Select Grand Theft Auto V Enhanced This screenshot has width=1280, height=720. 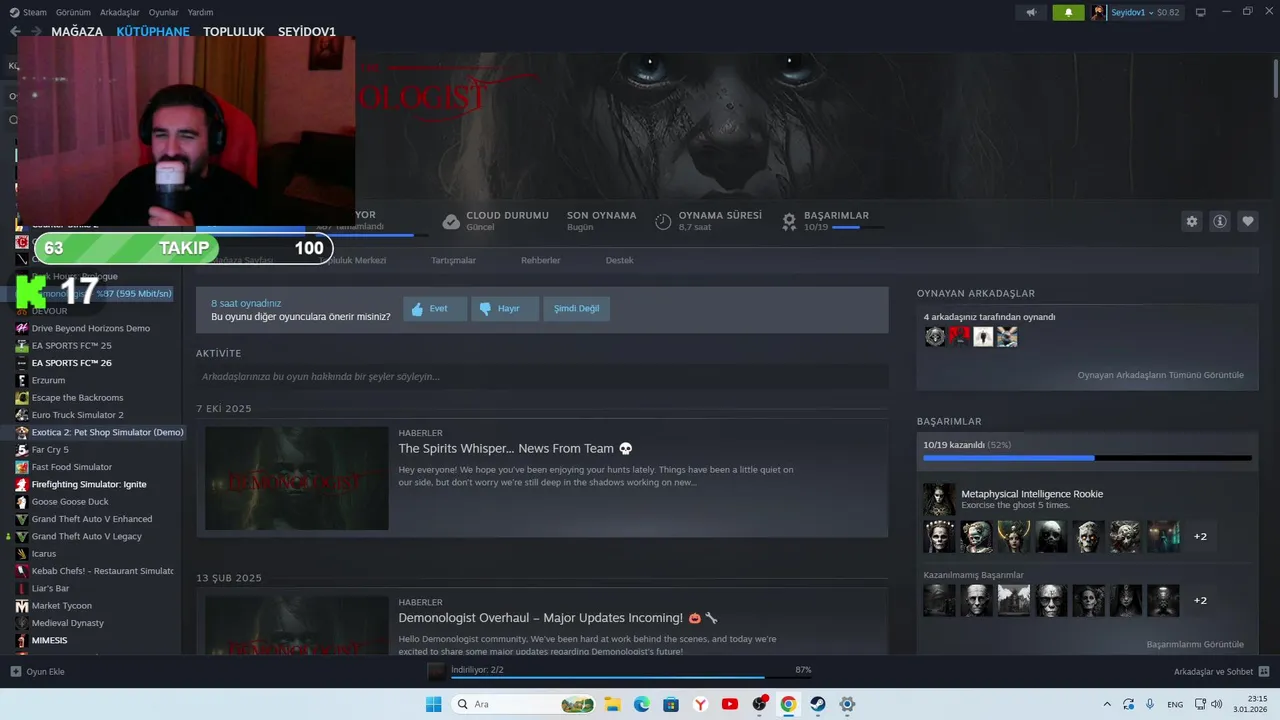92,519
